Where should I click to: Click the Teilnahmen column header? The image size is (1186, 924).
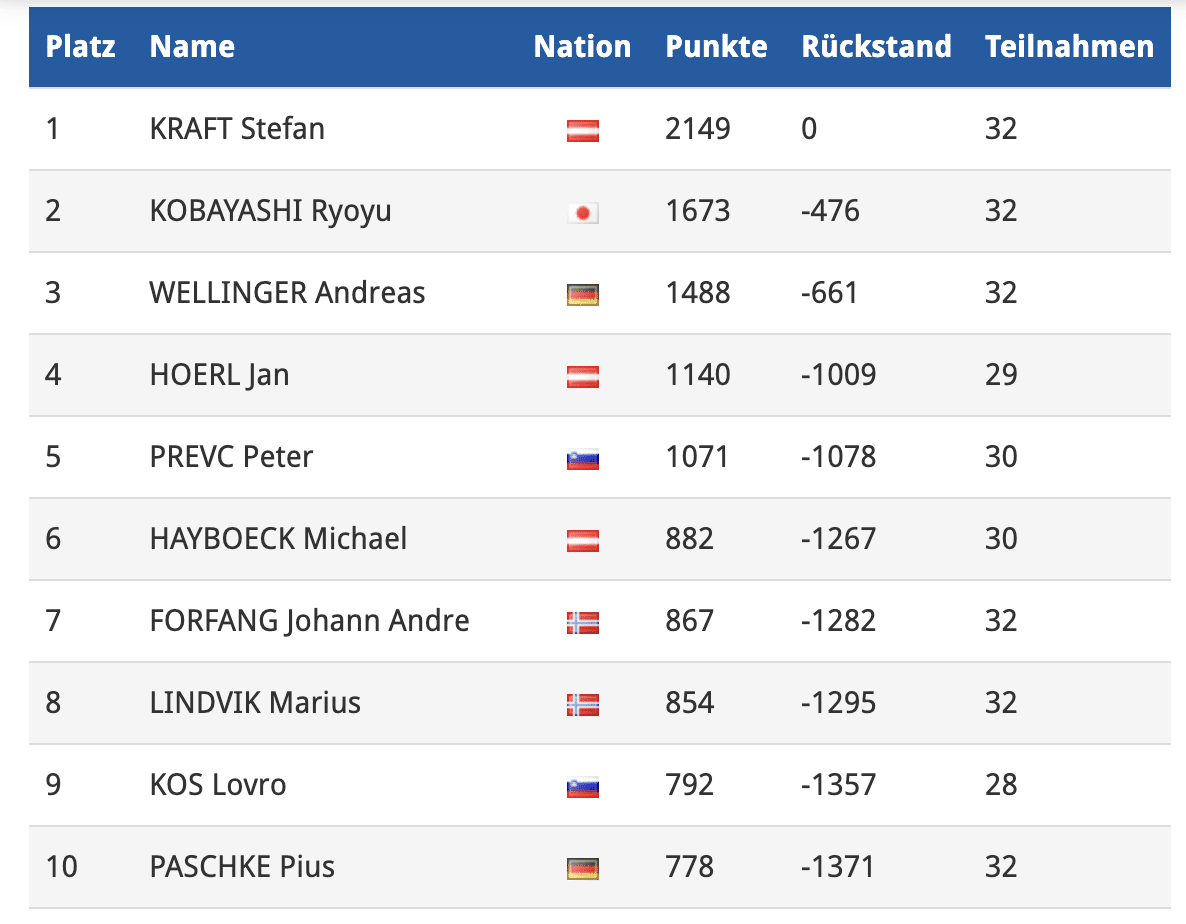pyautogui.click(x=1069, y=47)
